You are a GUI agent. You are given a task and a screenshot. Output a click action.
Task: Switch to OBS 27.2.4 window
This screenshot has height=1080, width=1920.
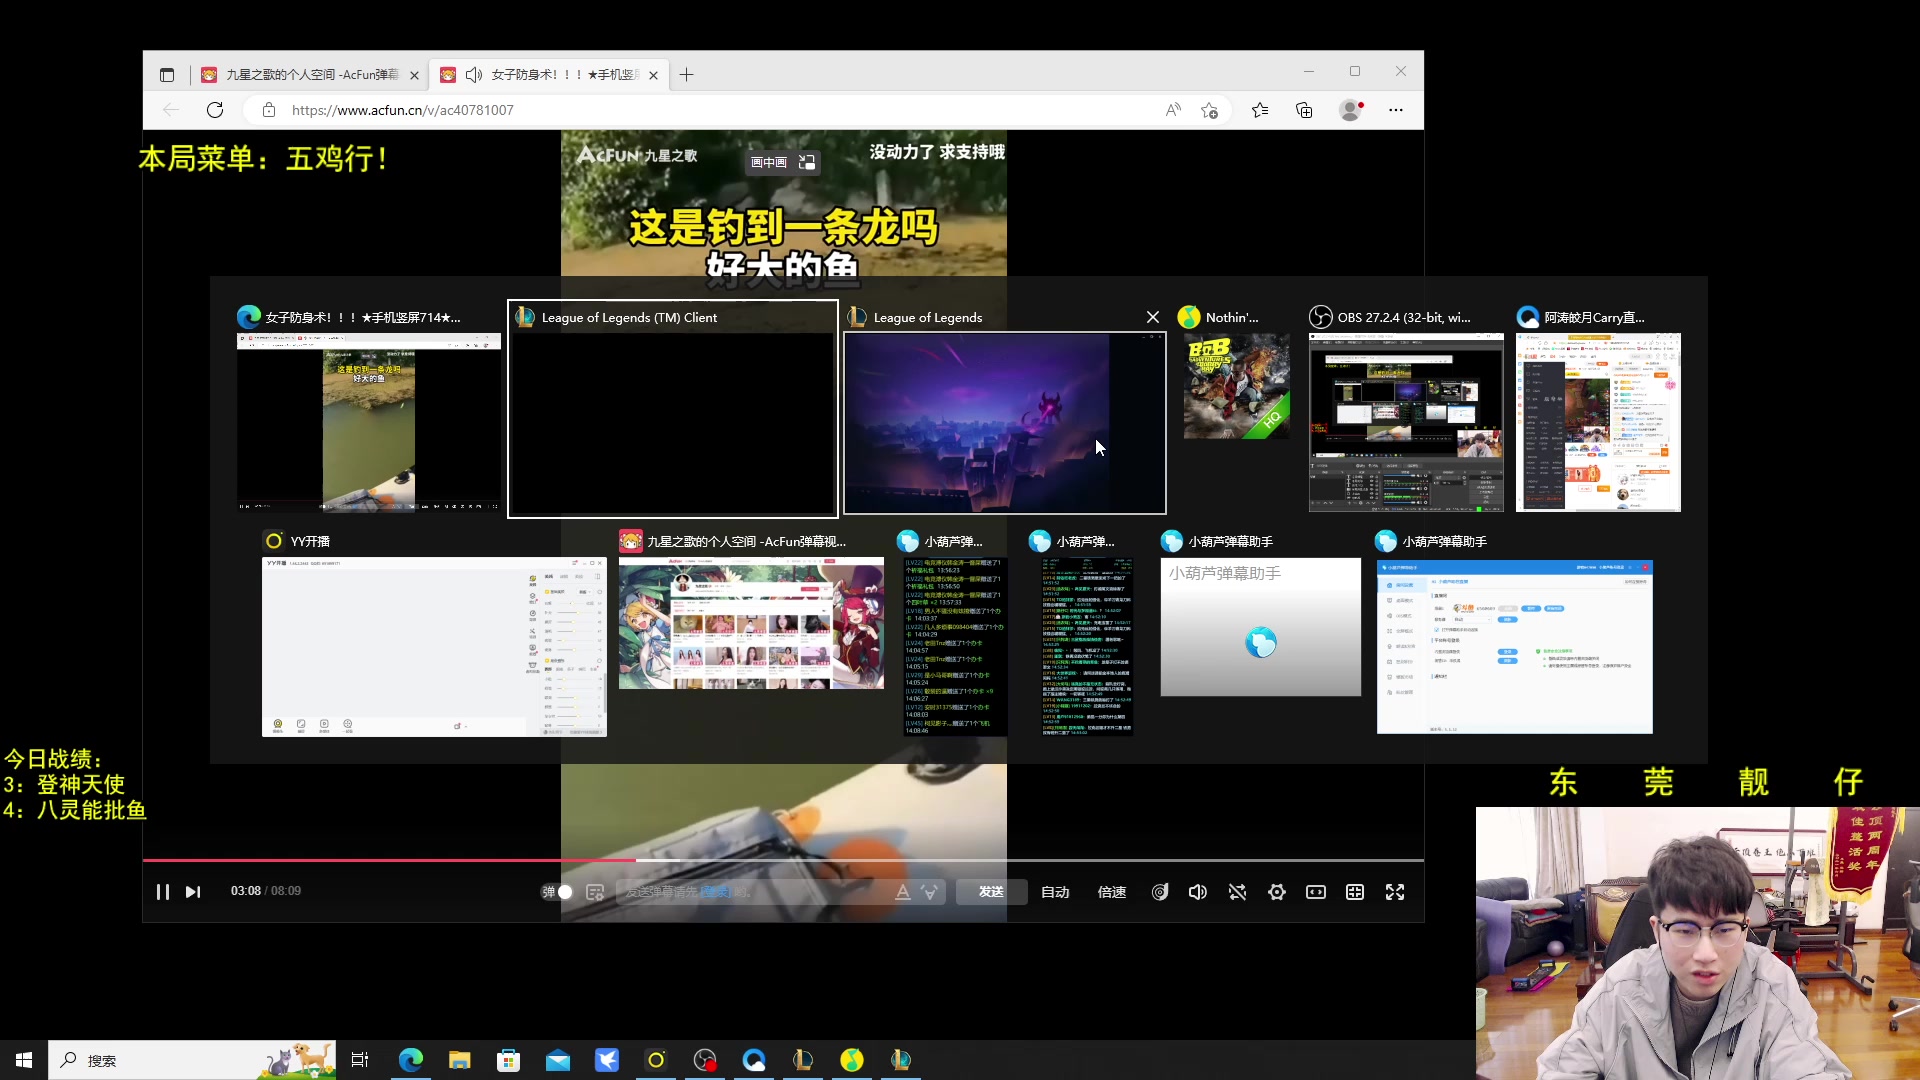pyautogui.click(x=1406, y=422)
